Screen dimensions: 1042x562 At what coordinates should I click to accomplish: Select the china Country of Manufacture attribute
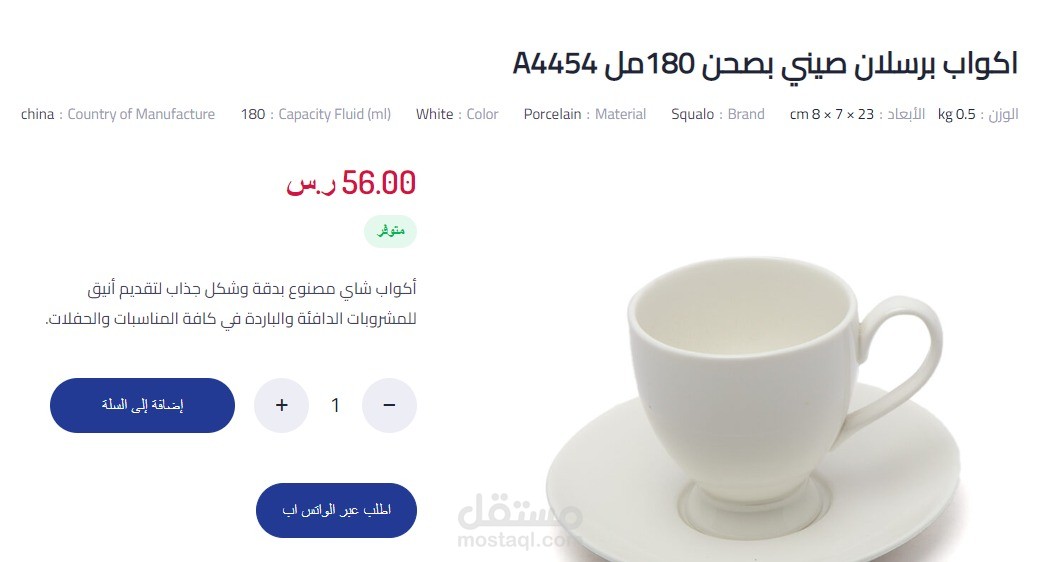[118, 114]
